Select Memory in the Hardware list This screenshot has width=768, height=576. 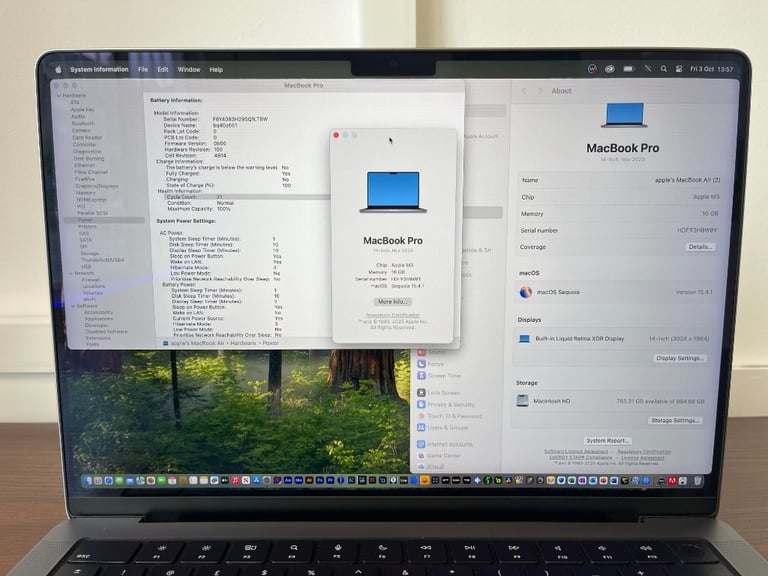(85, 193)
